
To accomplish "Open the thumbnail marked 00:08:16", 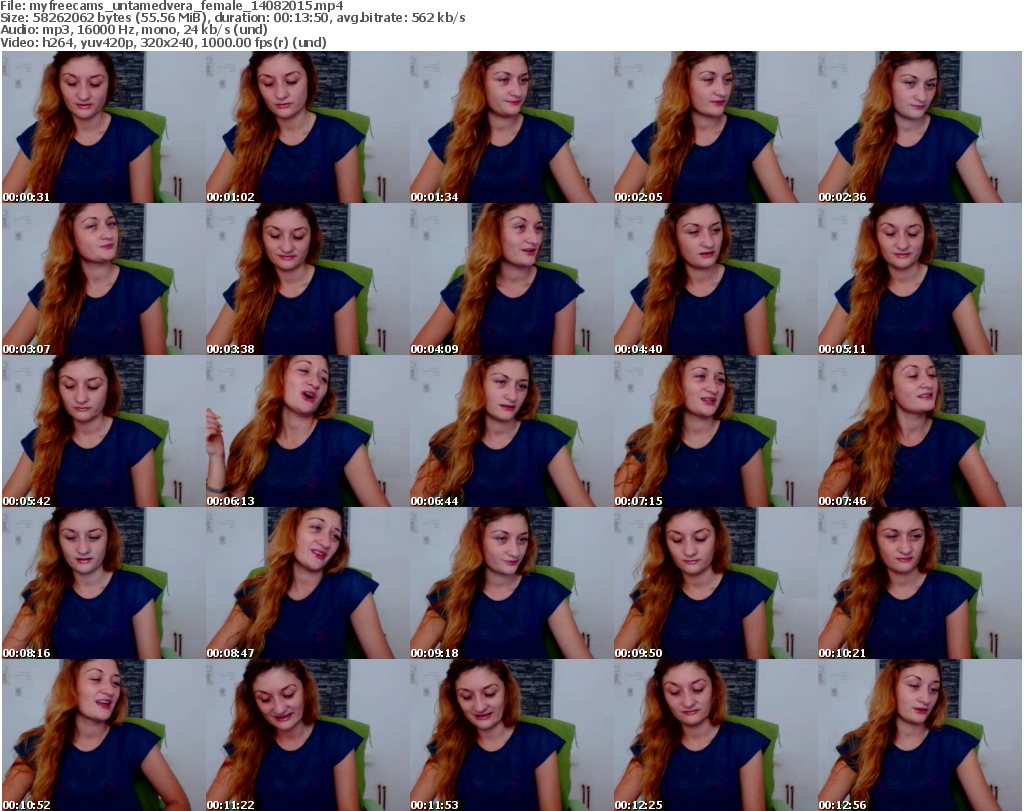I will pyautogui.click(x=103, y=583).
